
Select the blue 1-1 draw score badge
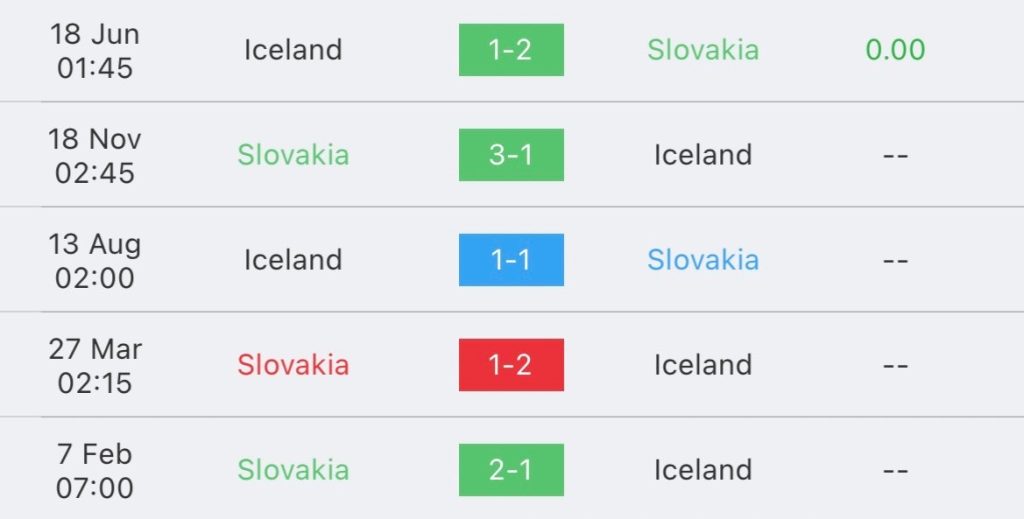pos(511,260)
